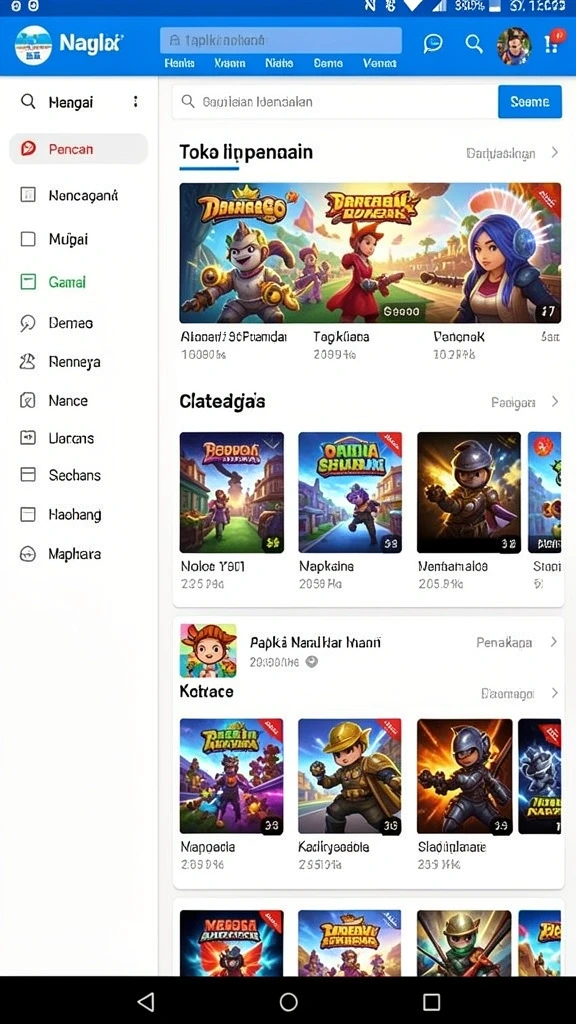Expand Toko lipenaain chevron arrow
Screen dimensions: 576x1024
click(554, 153)
